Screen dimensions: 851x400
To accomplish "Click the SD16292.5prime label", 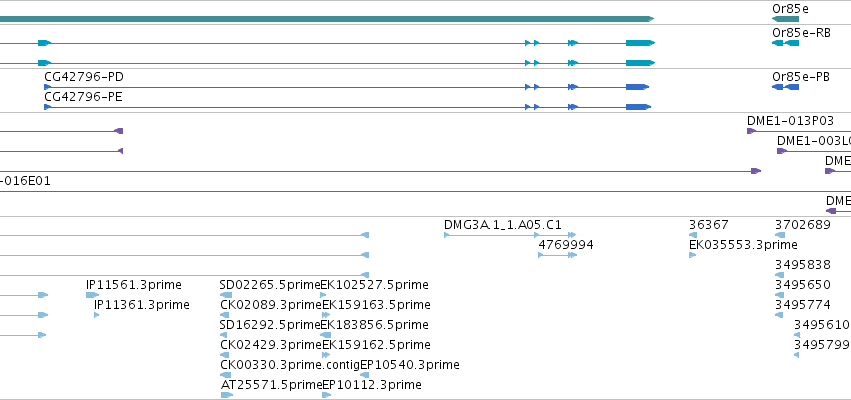I will coord(270,325).
